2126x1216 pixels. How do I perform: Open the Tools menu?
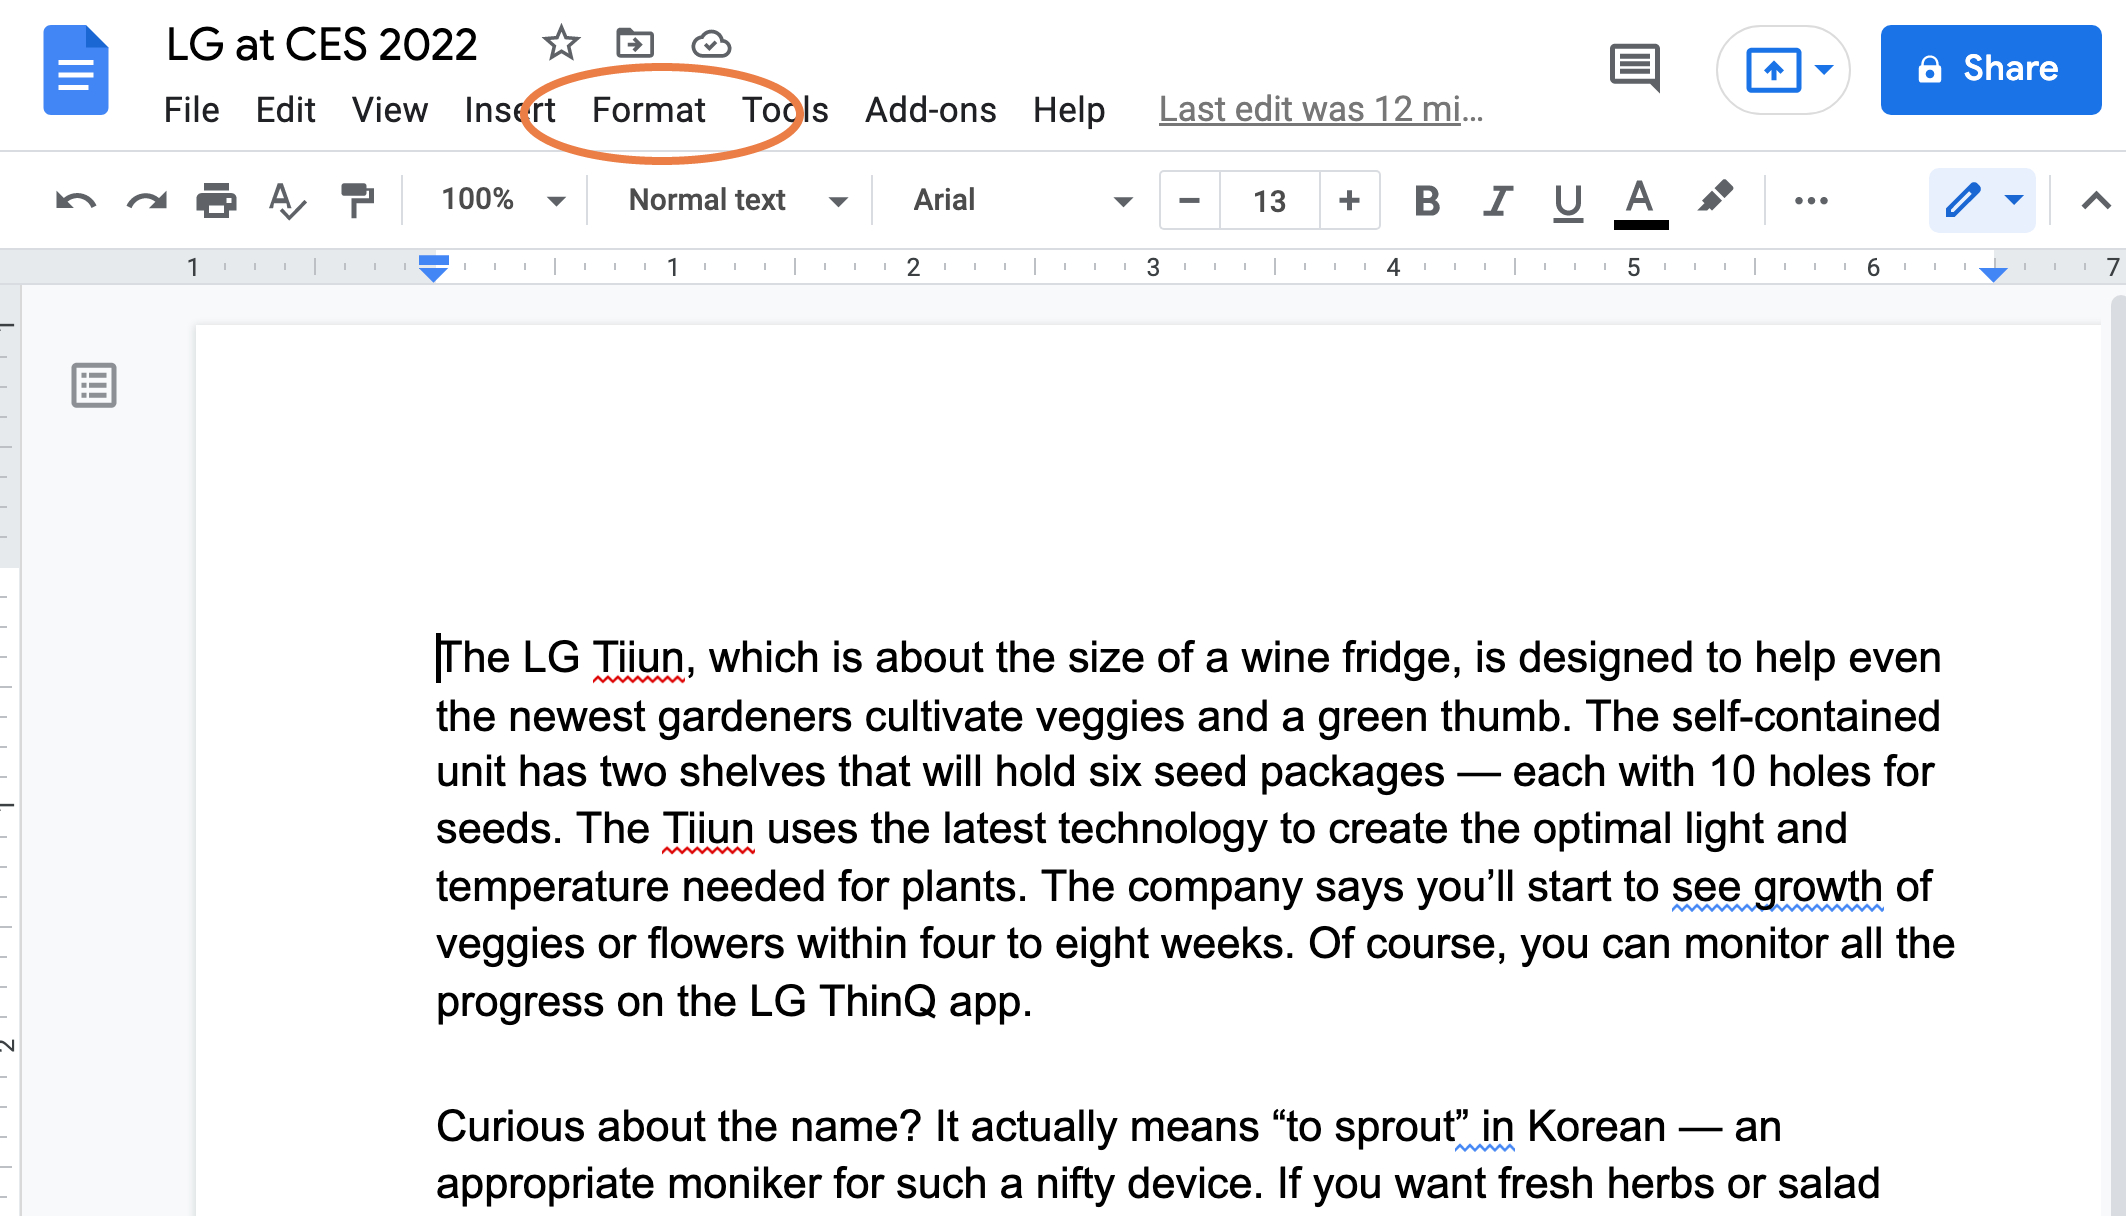[784, 107]
